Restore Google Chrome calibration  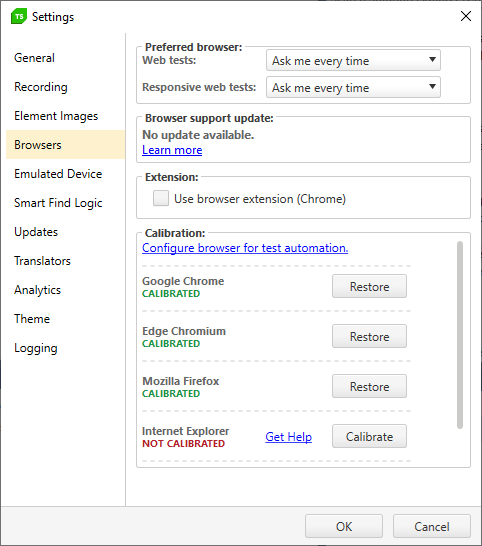(x=369, y=286)
